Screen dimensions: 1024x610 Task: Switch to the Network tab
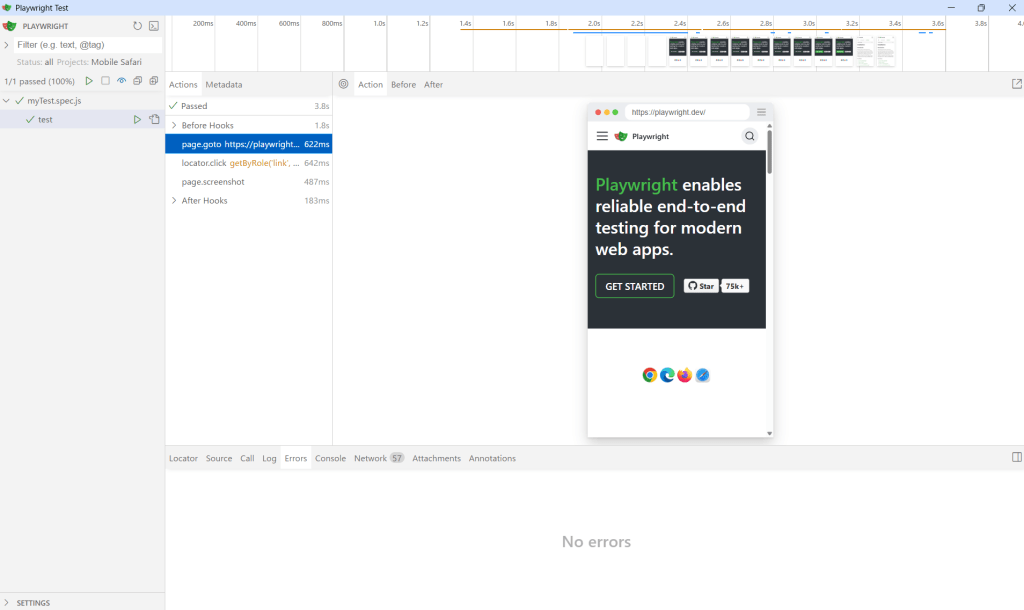[x=370, y=458]
